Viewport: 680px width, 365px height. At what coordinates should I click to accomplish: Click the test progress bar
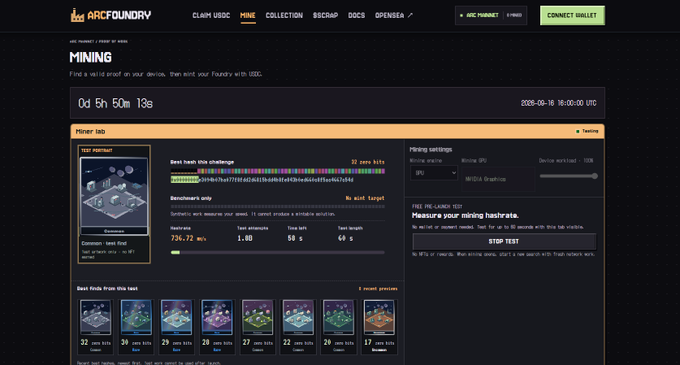click(x=278, y=252)
